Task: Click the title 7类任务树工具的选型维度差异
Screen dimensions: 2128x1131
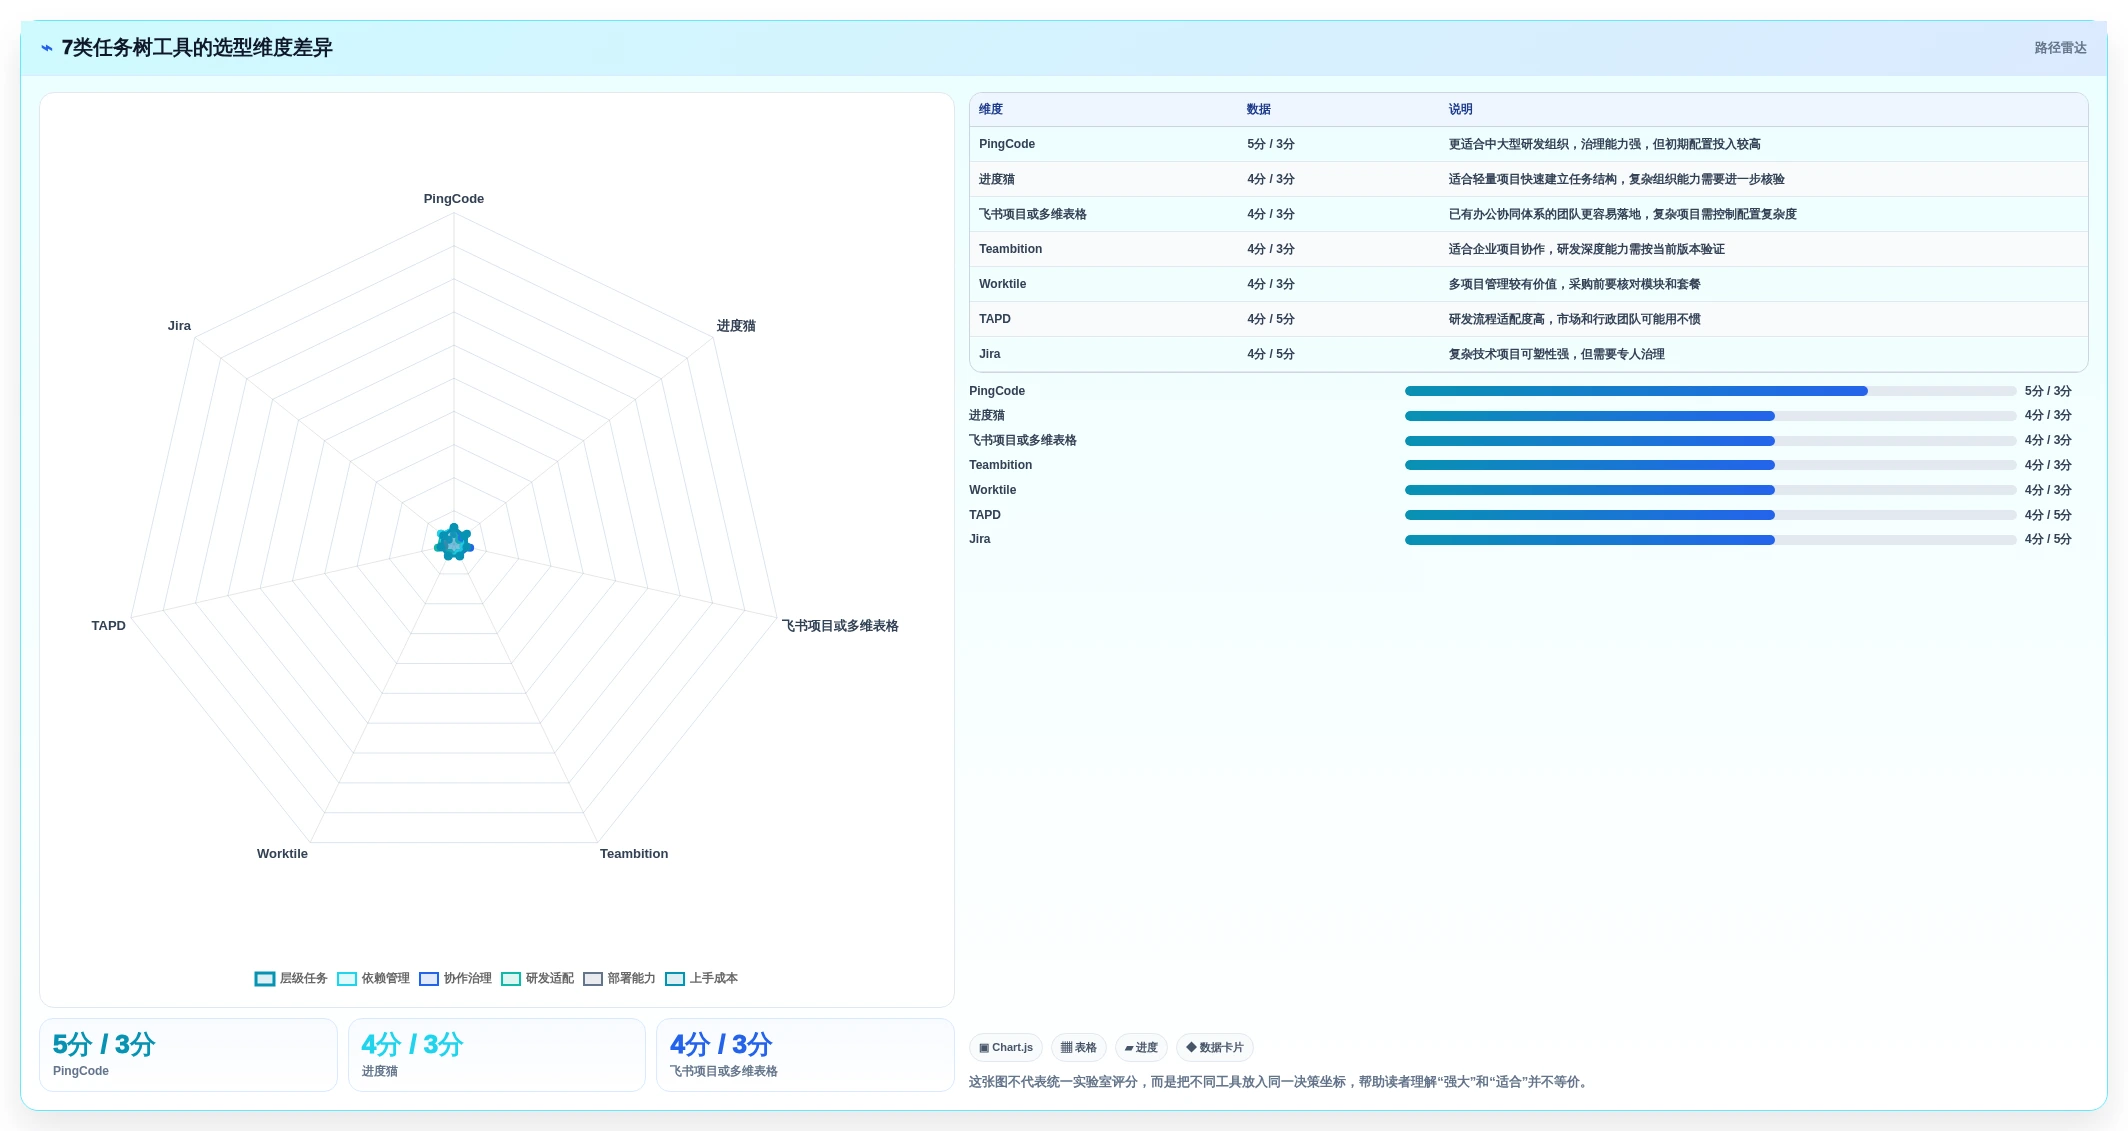Action: coord(197,48)
